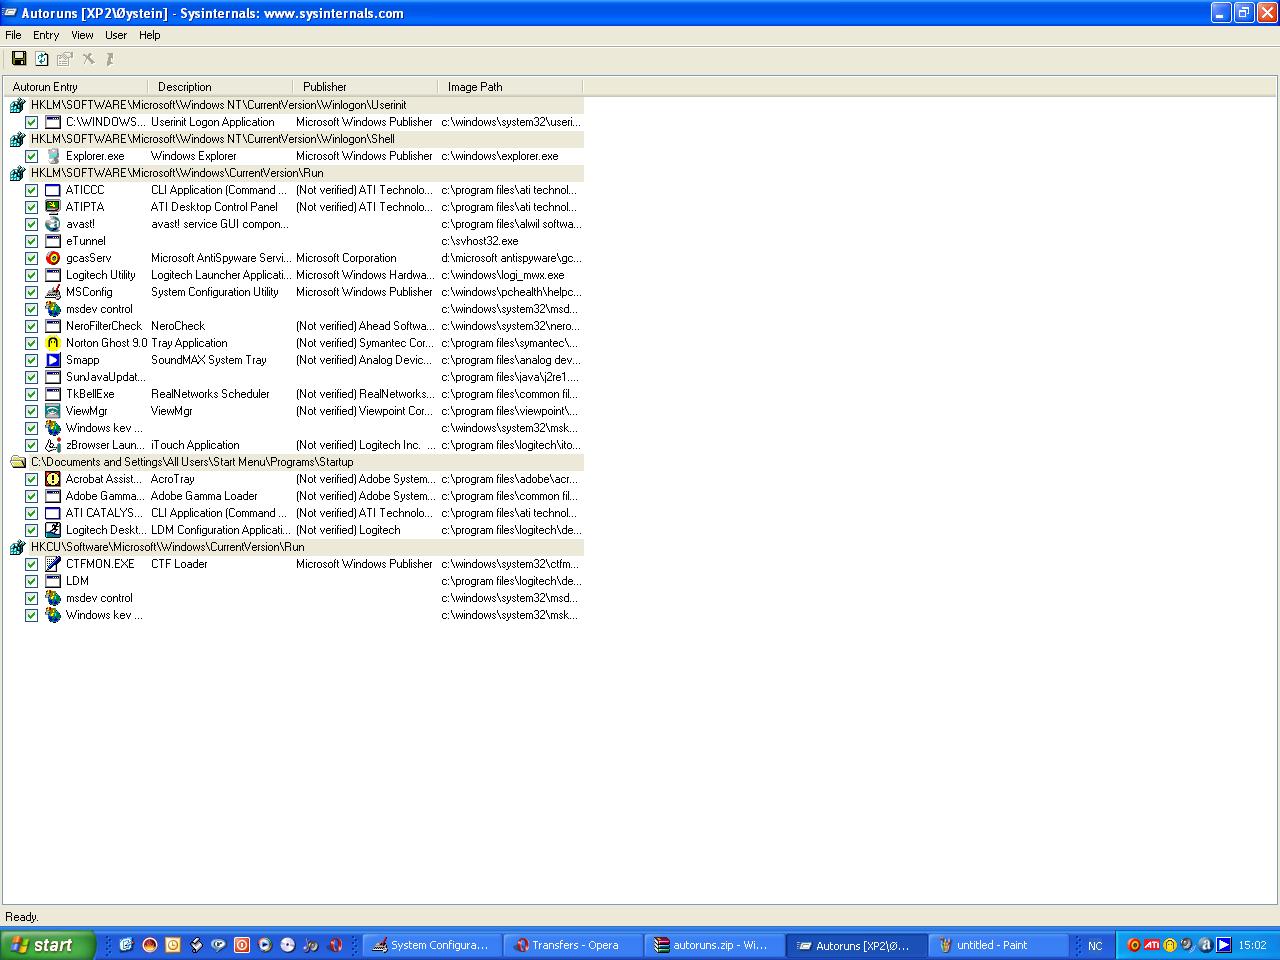Select the Winlogon\Userinit registry key row

point(294,105)
